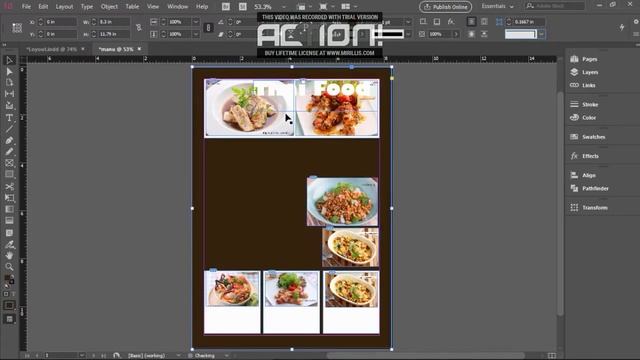Close the mana @ 53% document tab
640x360 pixels.
(140, 49)
